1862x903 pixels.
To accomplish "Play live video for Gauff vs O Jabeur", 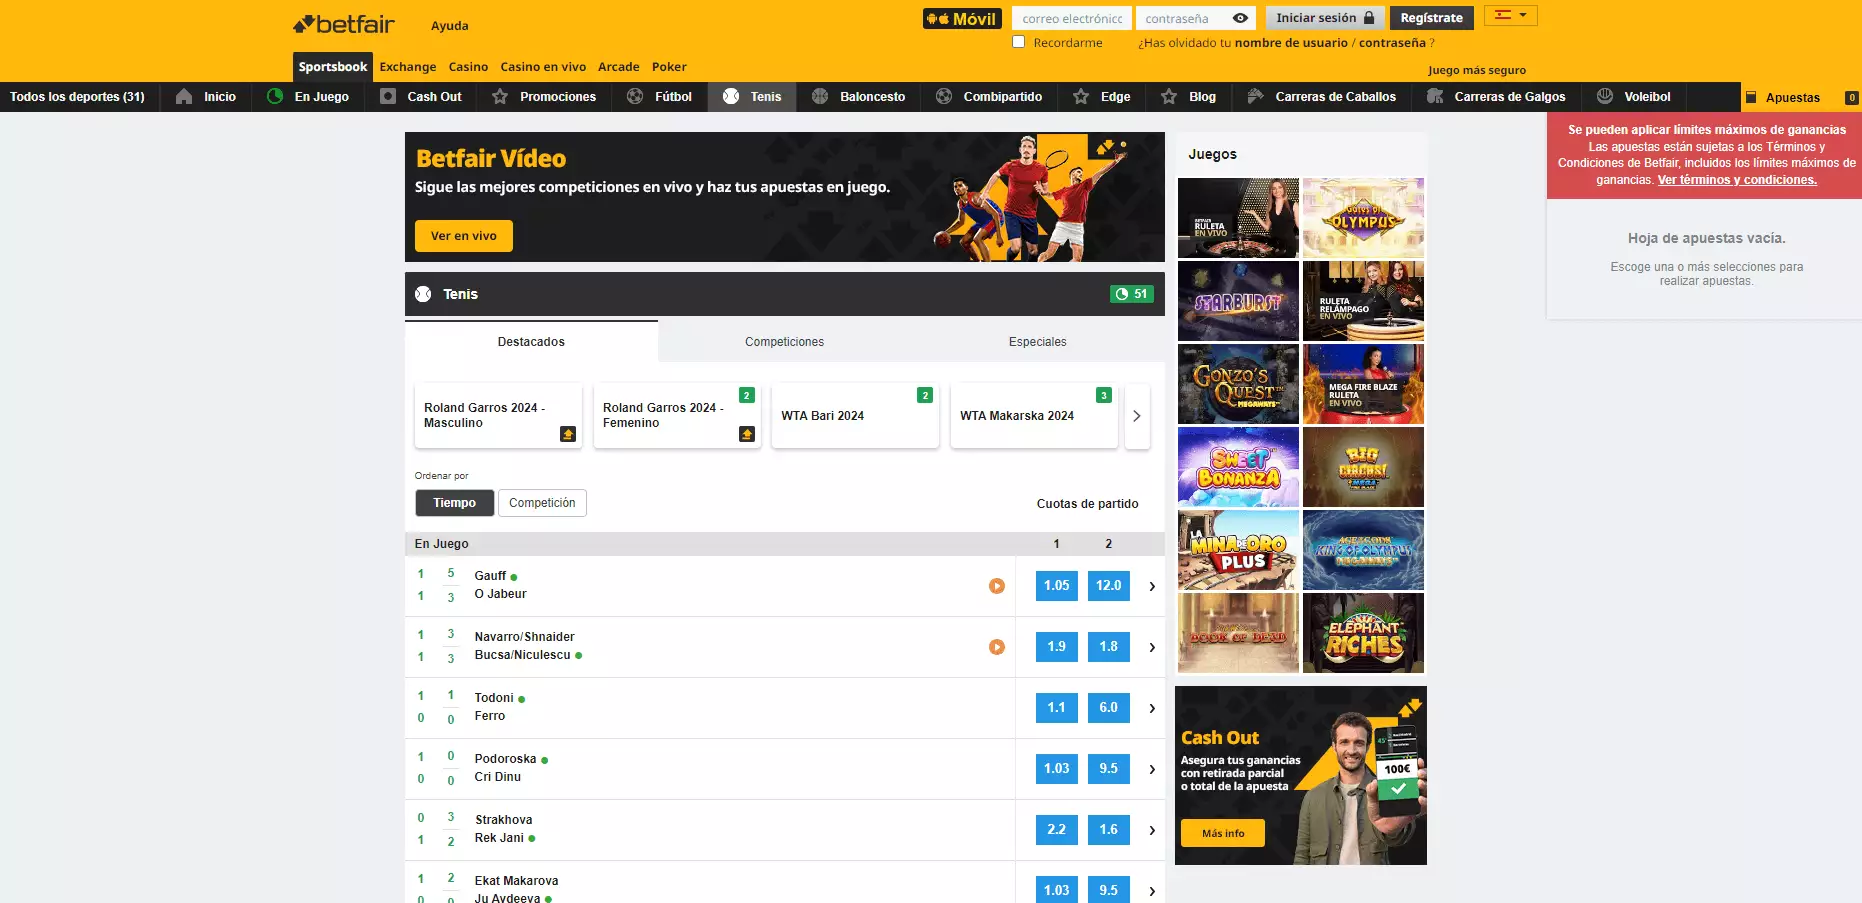I will coord(997,586).
